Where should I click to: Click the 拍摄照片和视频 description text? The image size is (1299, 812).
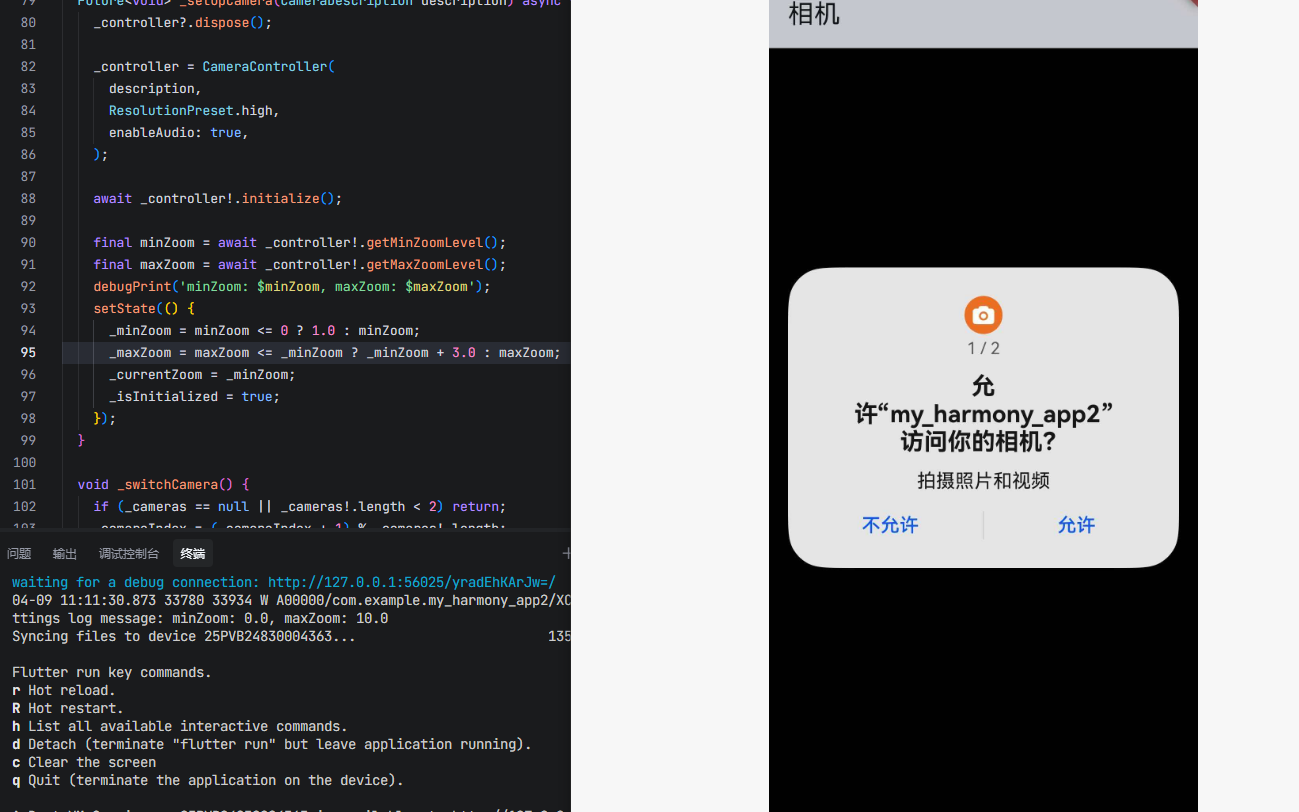tap(983, 481)
